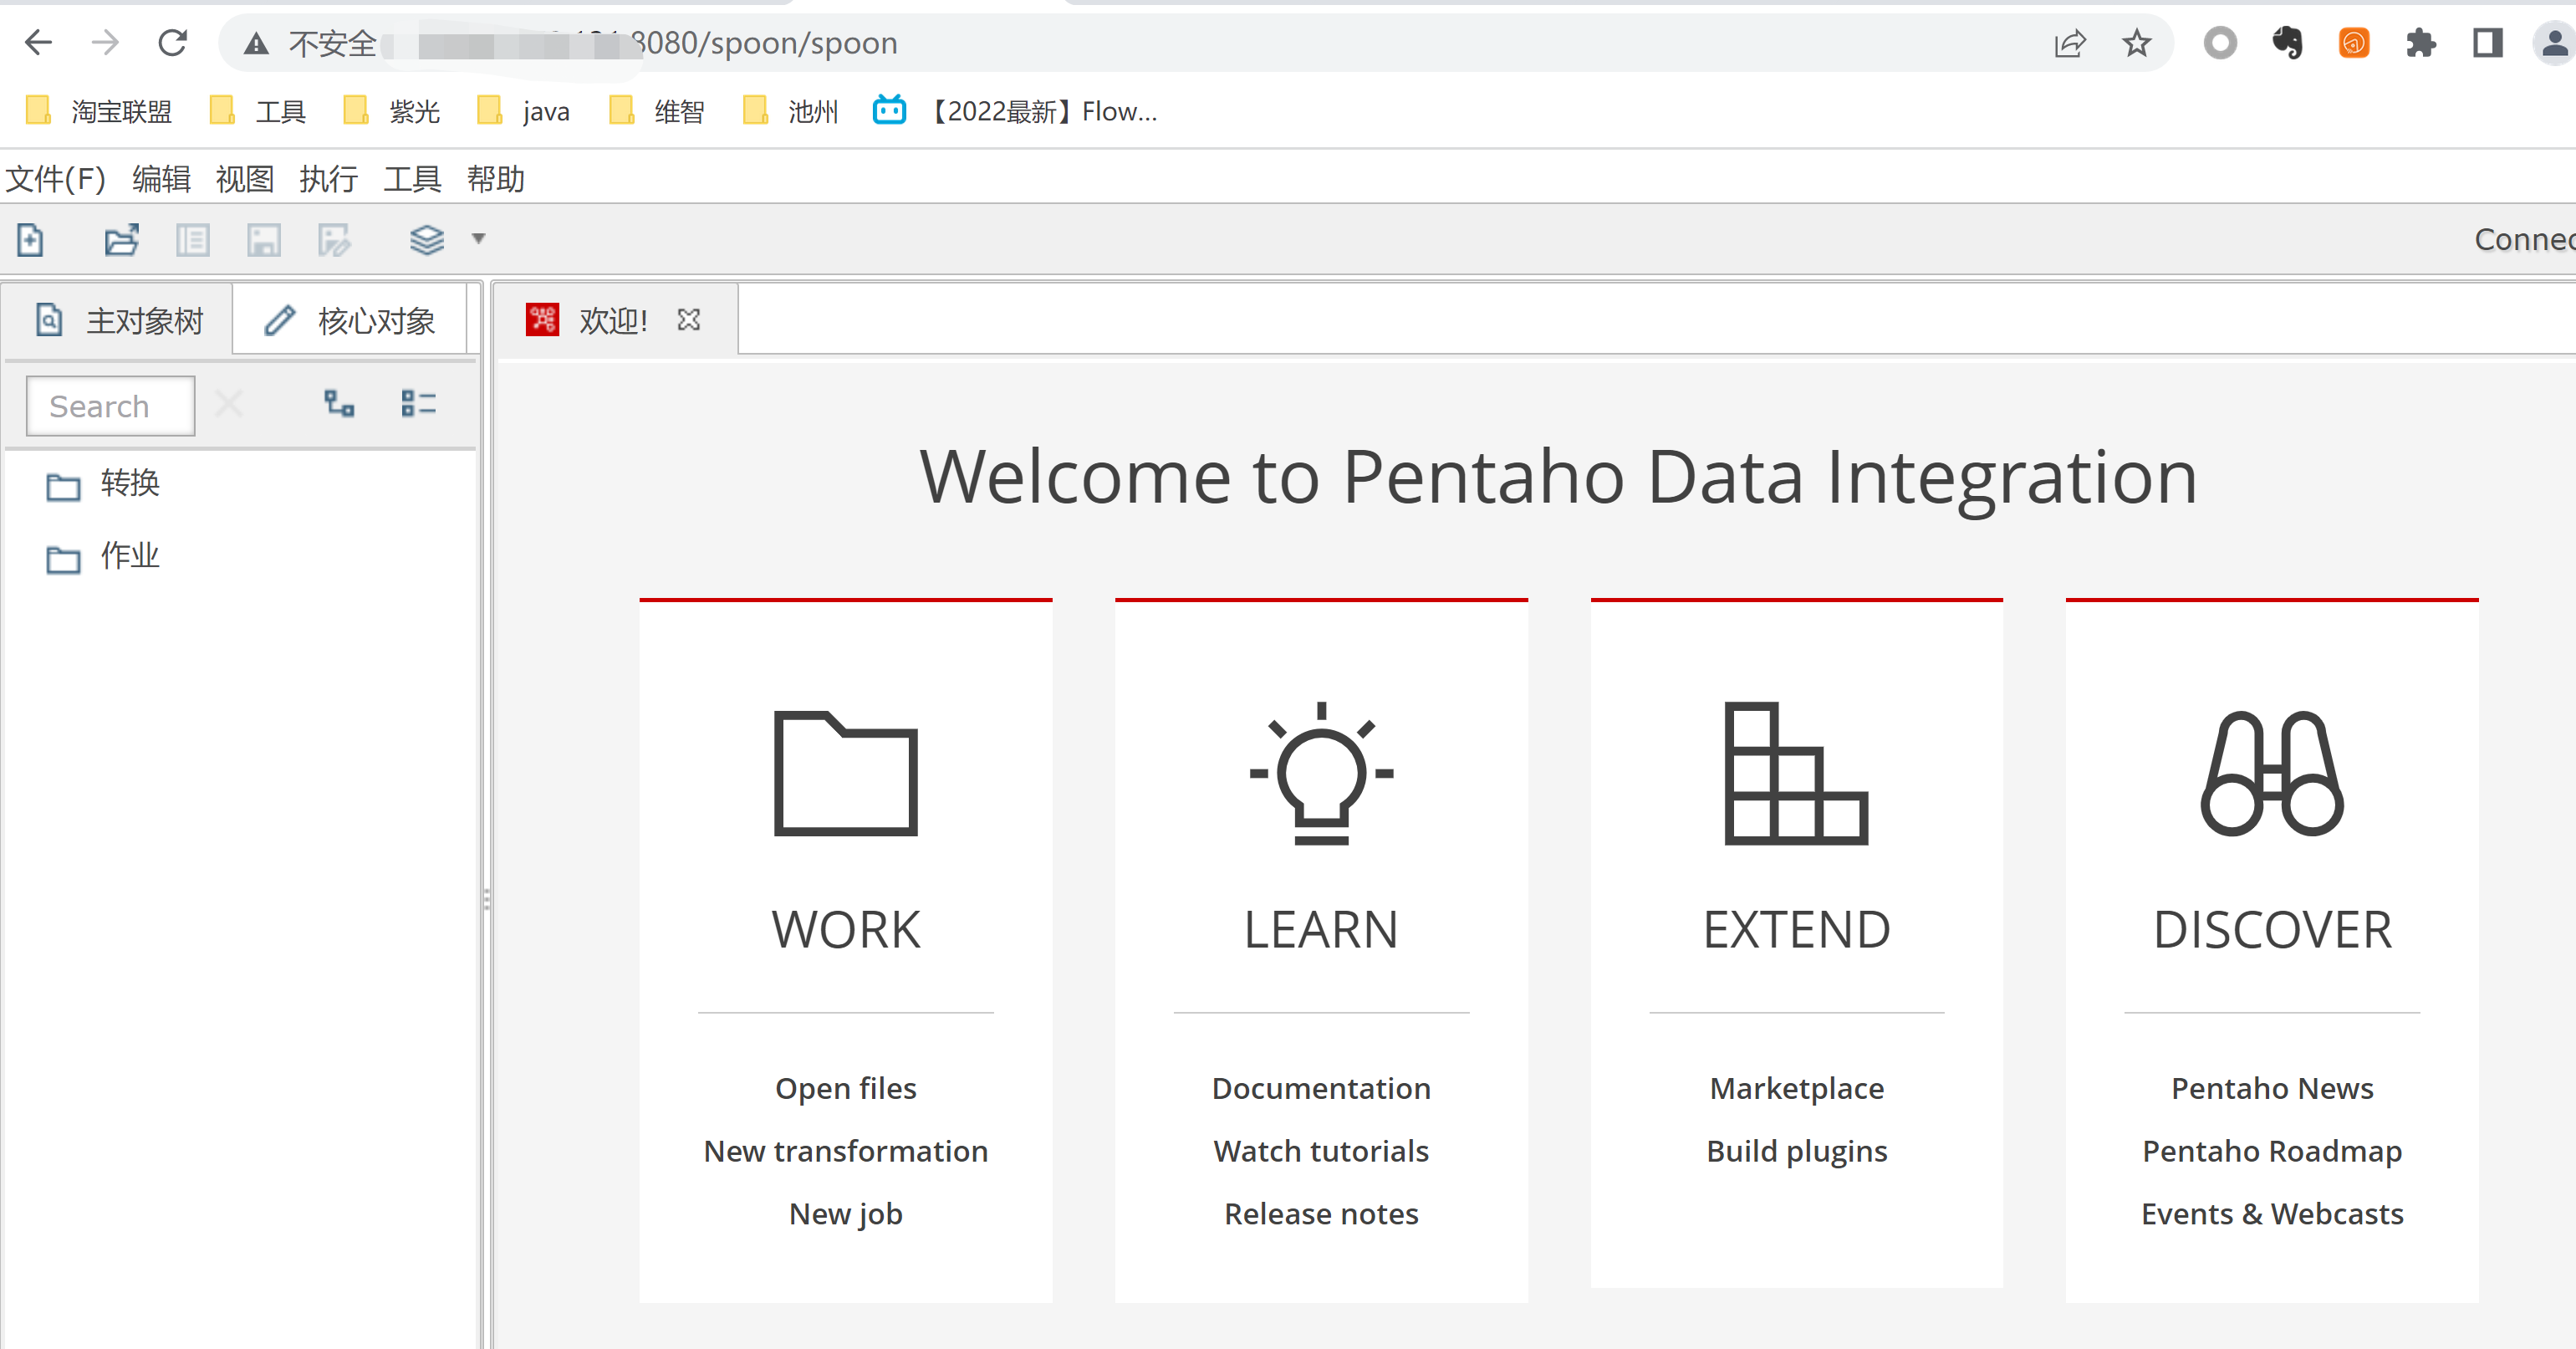The image size is (2576, 1349).
Task: Clear the search with the X icon
Action: pos(229,405)
